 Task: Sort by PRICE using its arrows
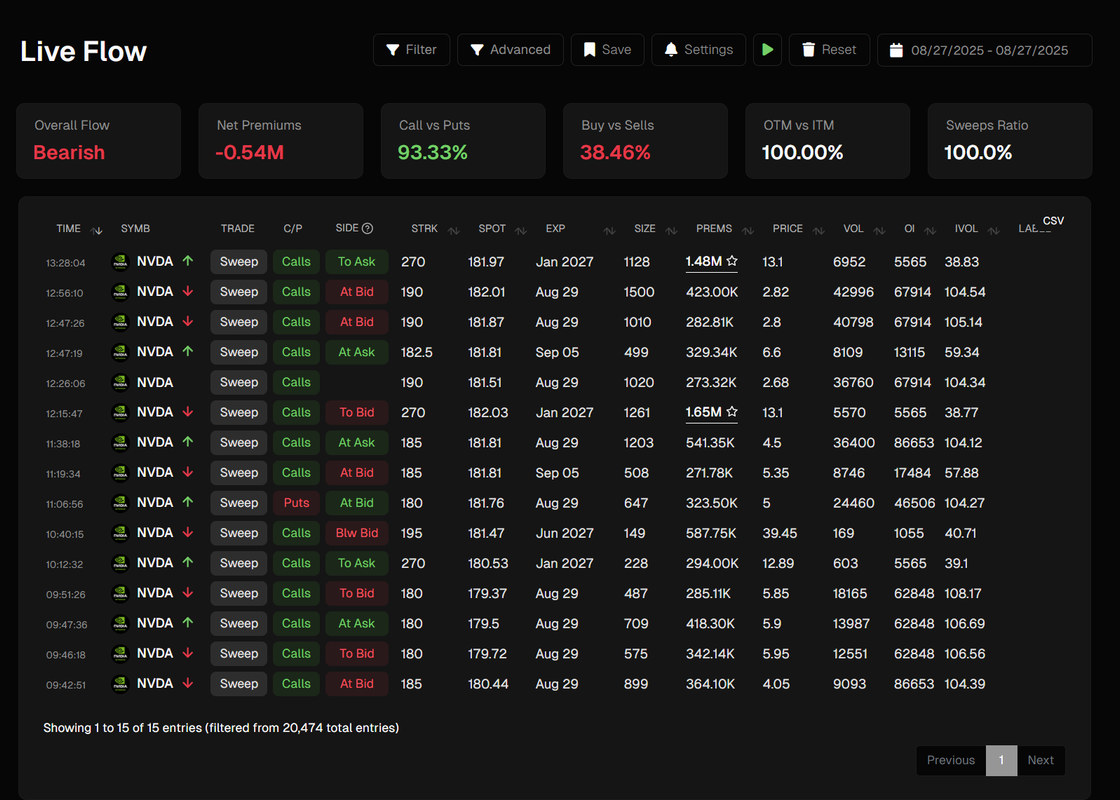point(819,230)
